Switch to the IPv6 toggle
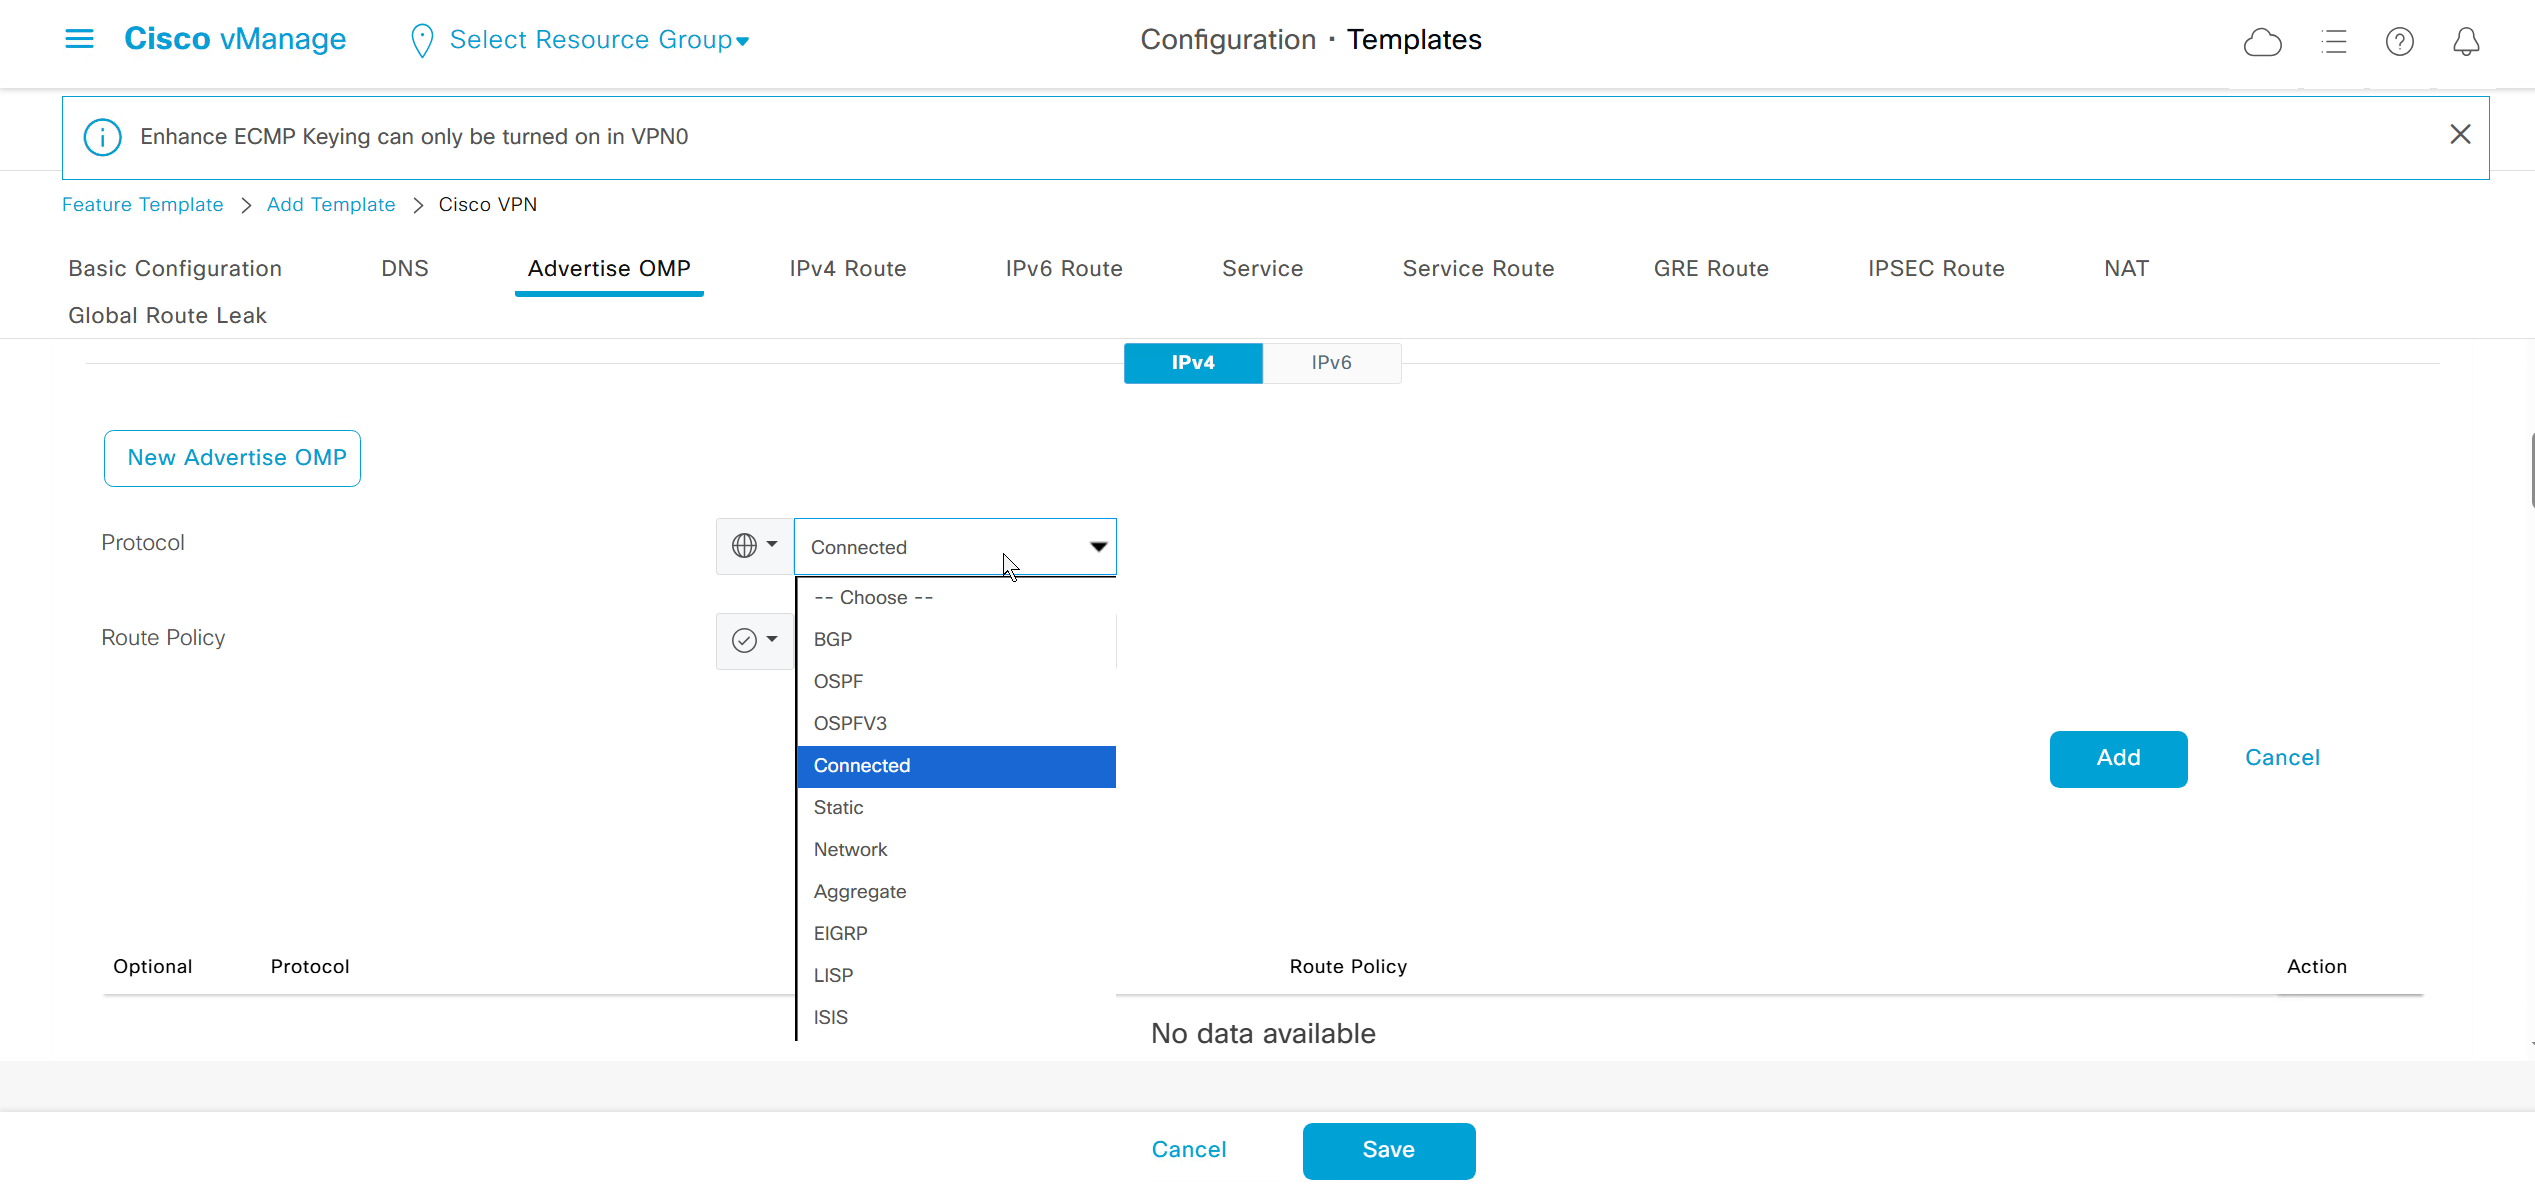Viewport: 2535px width, 1191px height. click(x=1331, y=363)
